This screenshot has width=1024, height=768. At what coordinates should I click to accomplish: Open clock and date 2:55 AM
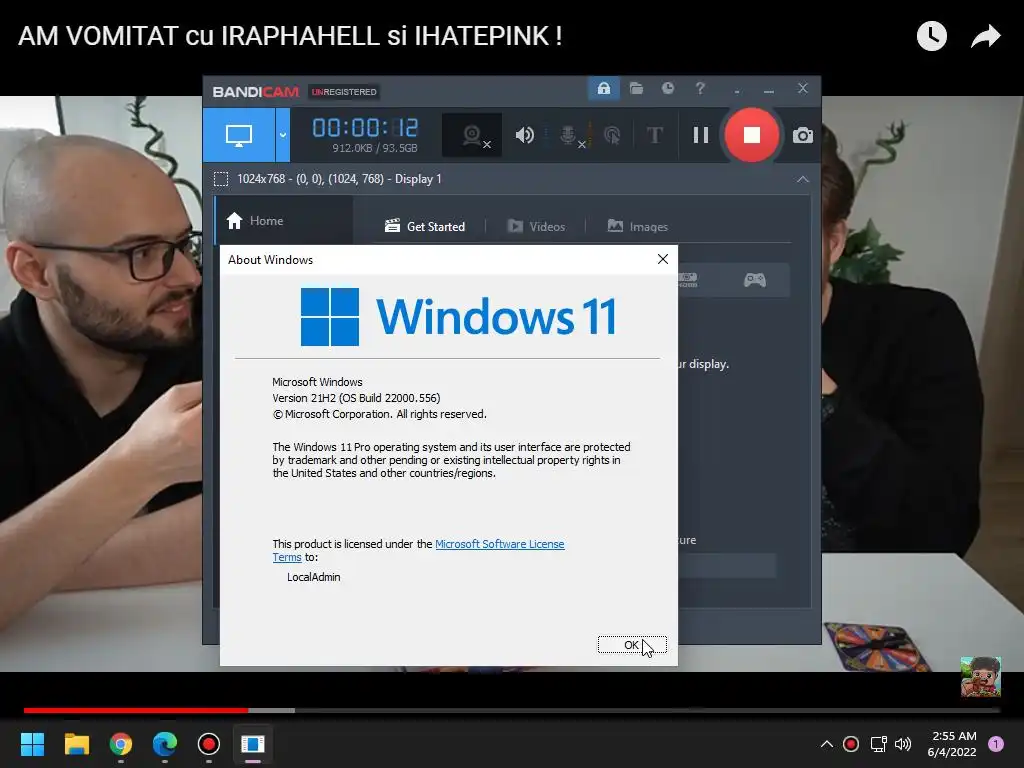click(x=953, y=744)
